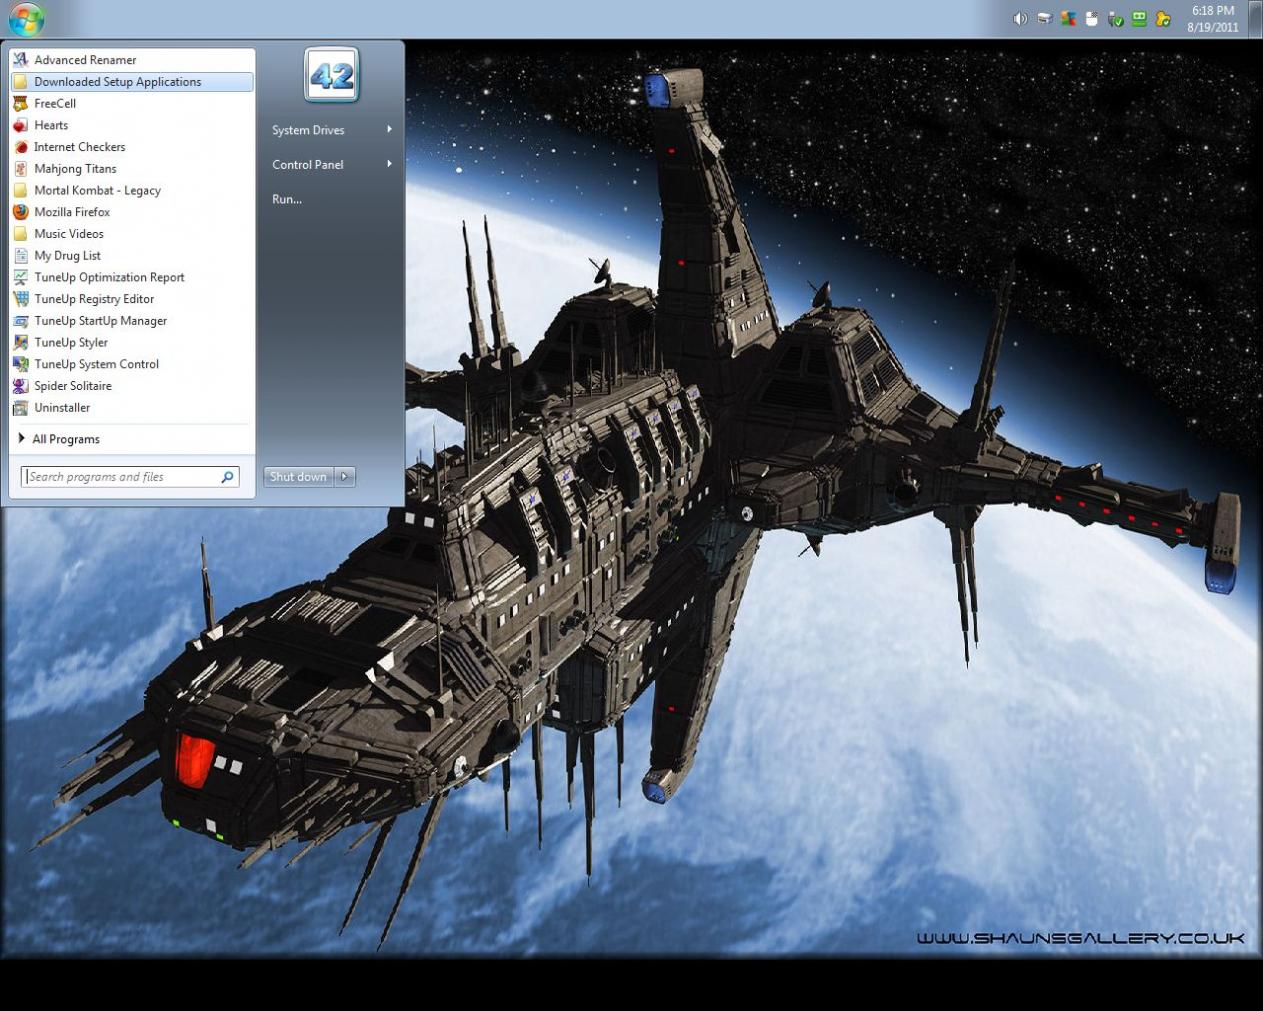Launch TuneUp Registry Editor
The width and height of the screenshot is (1263, 1011).
[131, 299]
